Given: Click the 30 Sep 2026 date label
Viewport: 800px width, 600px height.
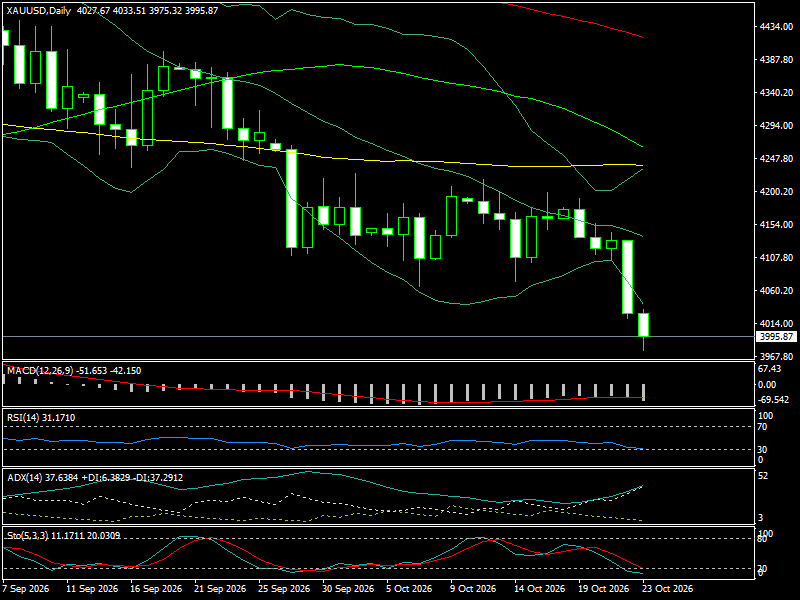Looking at the screenshot, I should click(348, 589).
